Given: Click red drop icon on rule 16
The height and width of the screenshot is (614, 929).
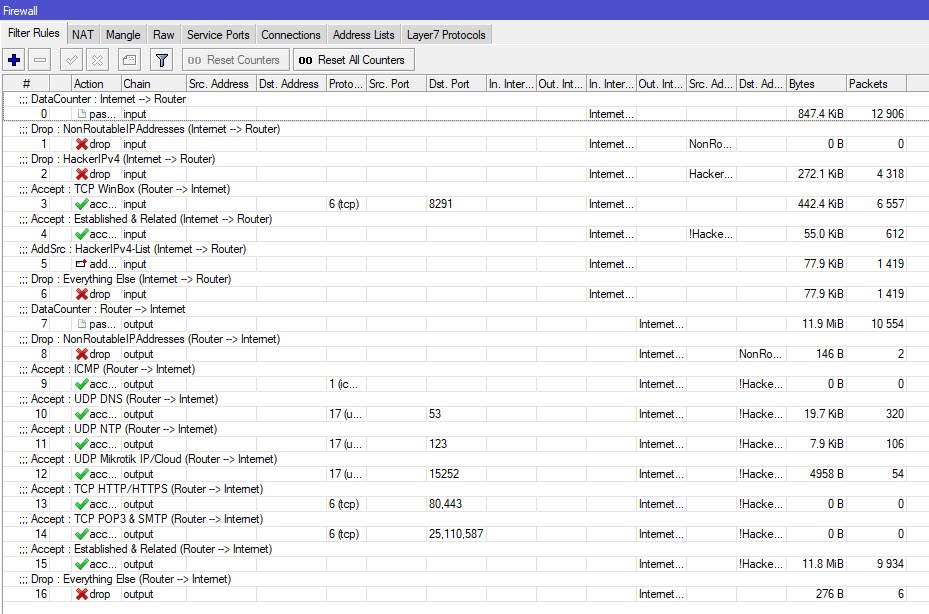Looking at the screenshot, I should click(82, 594).
